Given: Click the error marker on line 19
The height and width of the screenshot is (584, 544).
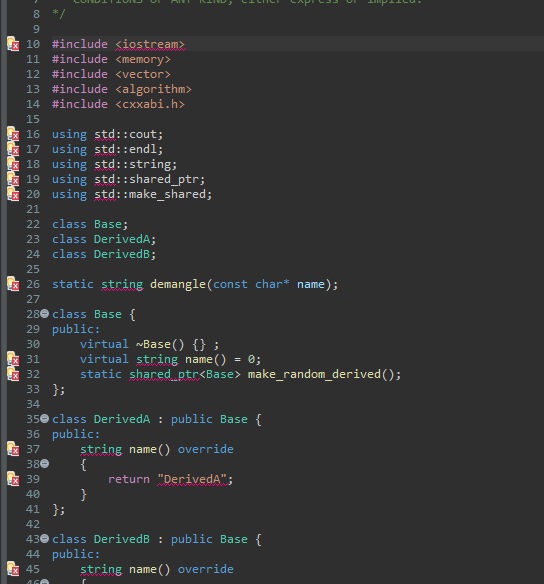Looking at the screenshot, I should click(x=13, y=179).
